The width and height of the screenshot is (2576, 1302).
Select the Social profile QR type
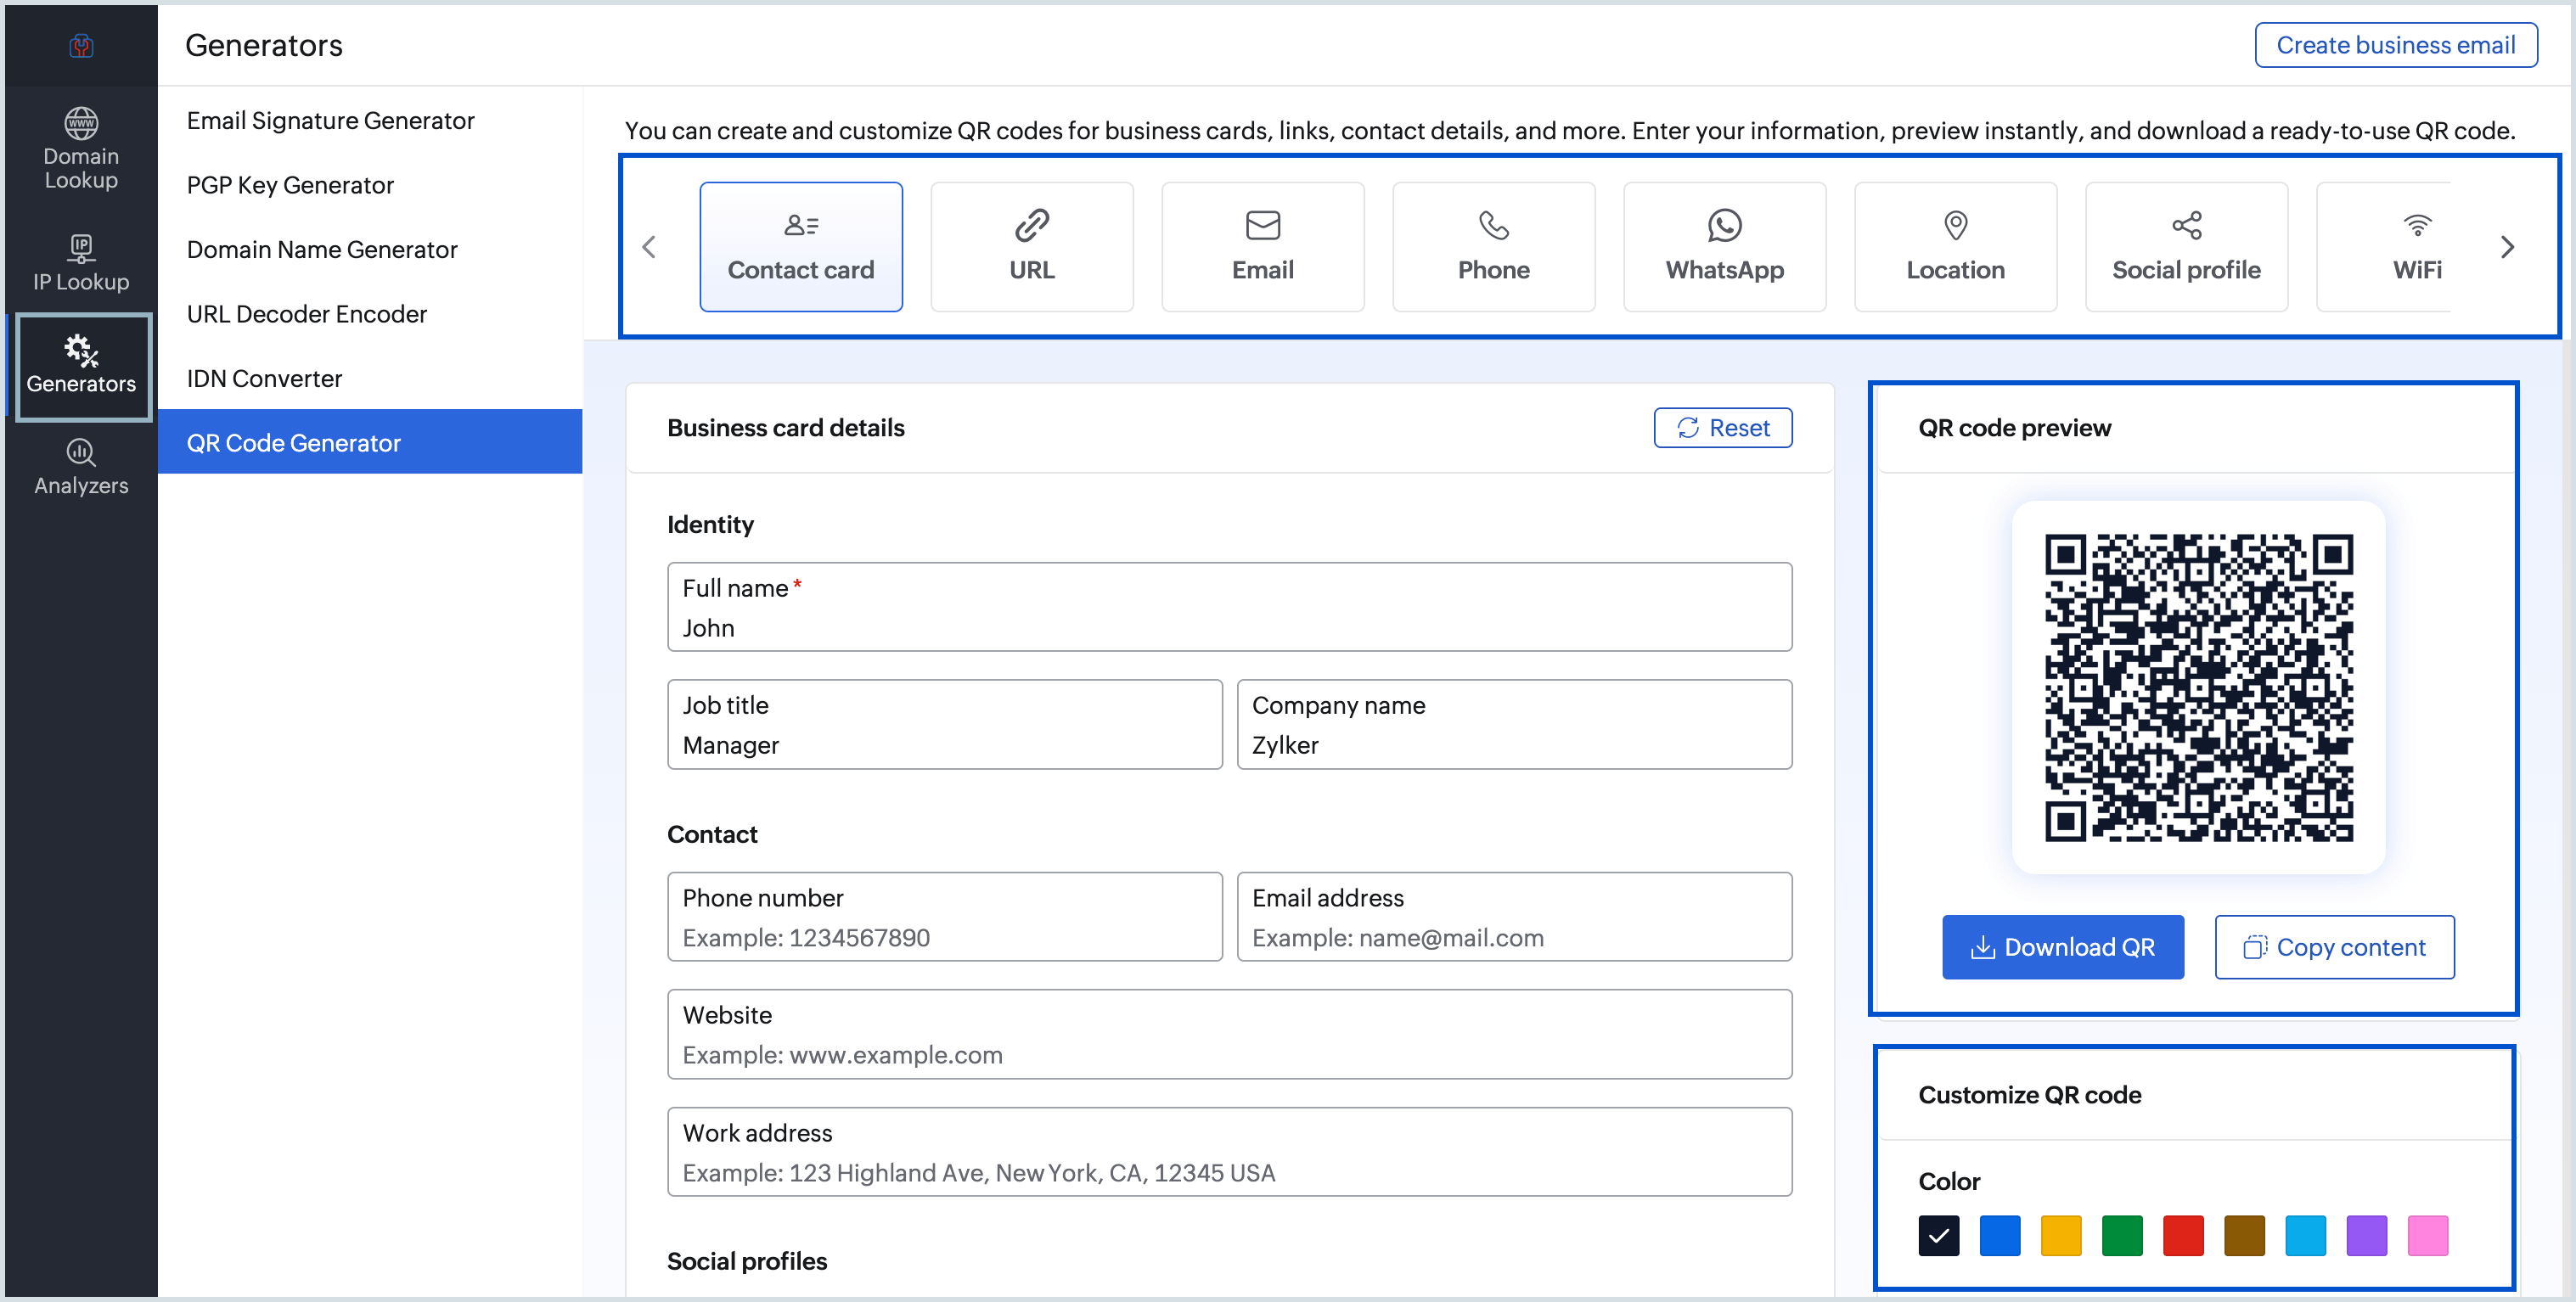pyautogui.click(x=2187, y=246)
